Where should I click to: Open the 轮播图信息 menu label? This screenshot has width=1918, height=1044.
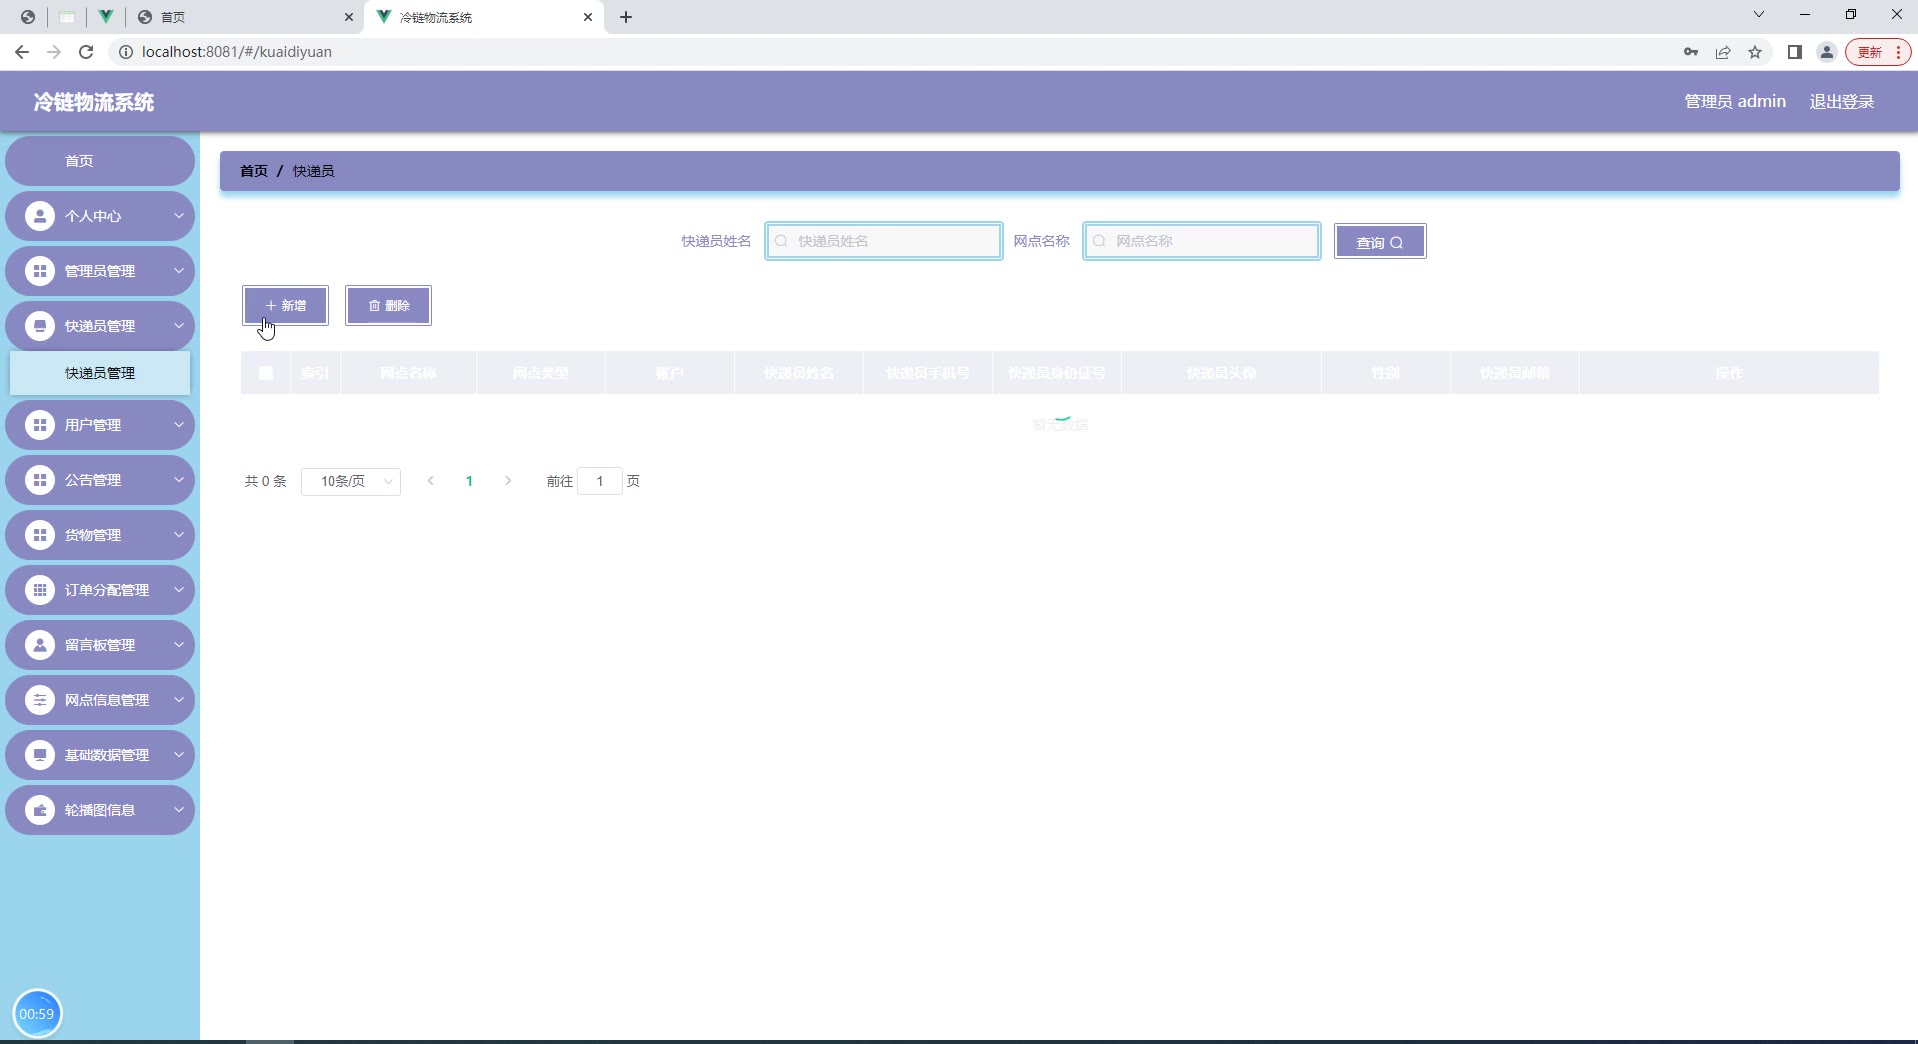point(100,810)
